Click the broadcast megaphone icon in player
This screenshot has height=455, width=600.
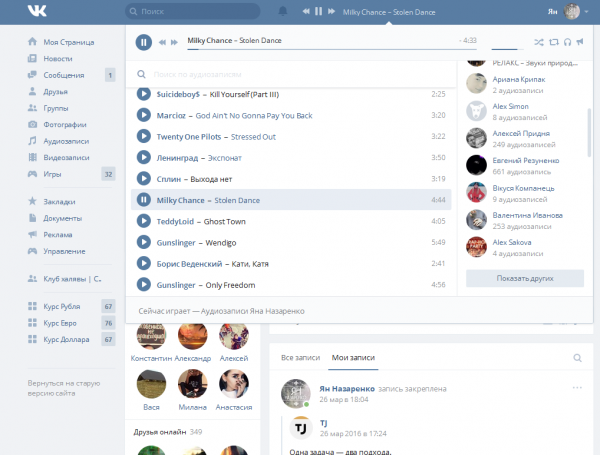coord(580,42)
